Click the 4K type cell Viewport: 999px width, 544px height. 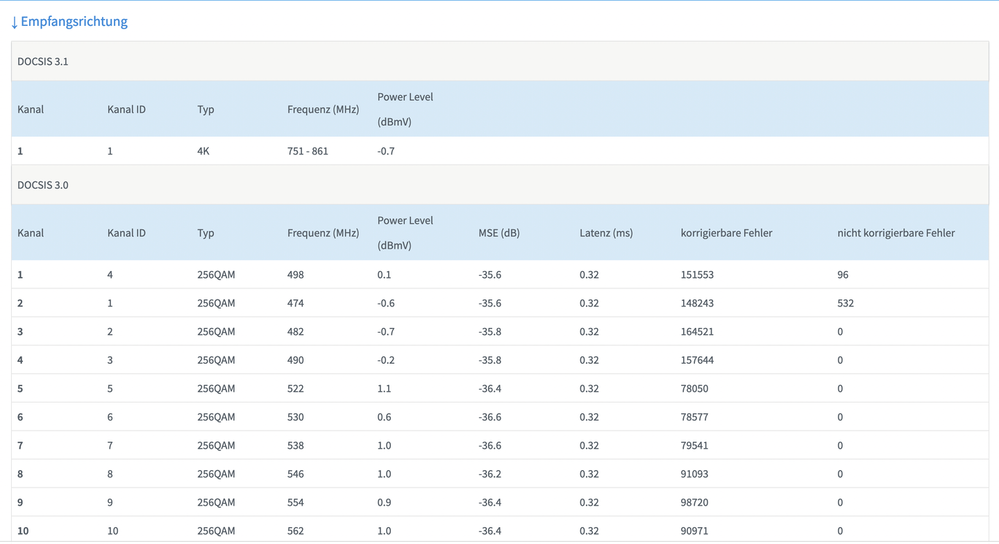204,151
